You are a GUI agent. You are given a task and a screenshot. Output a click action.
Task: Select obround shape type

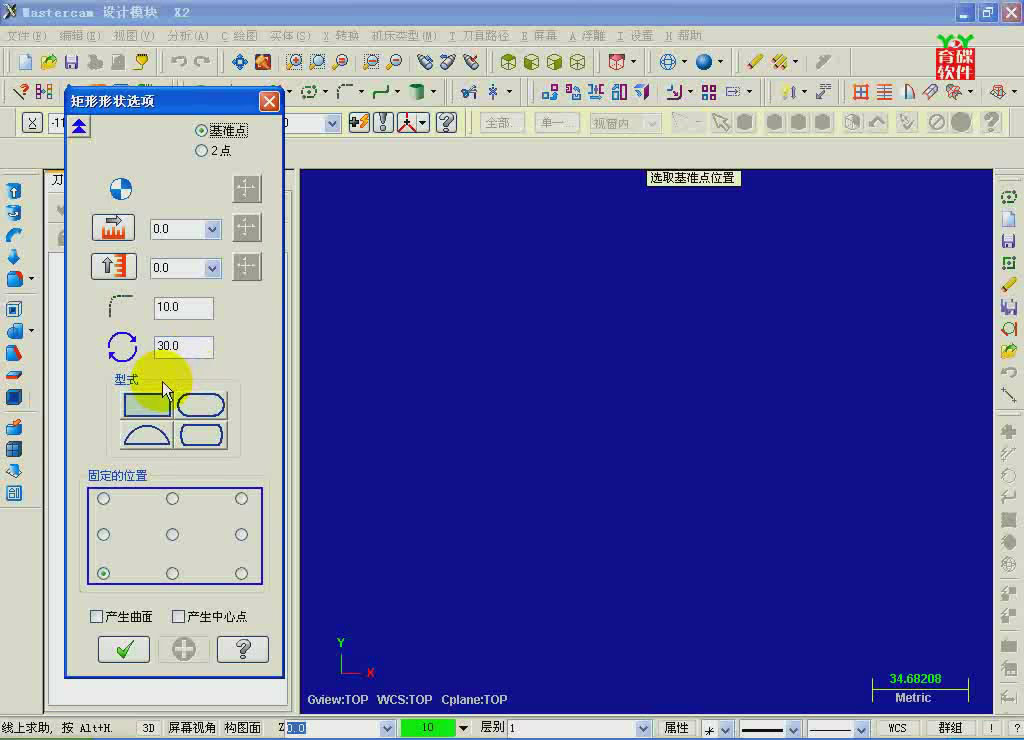[201, 406]
